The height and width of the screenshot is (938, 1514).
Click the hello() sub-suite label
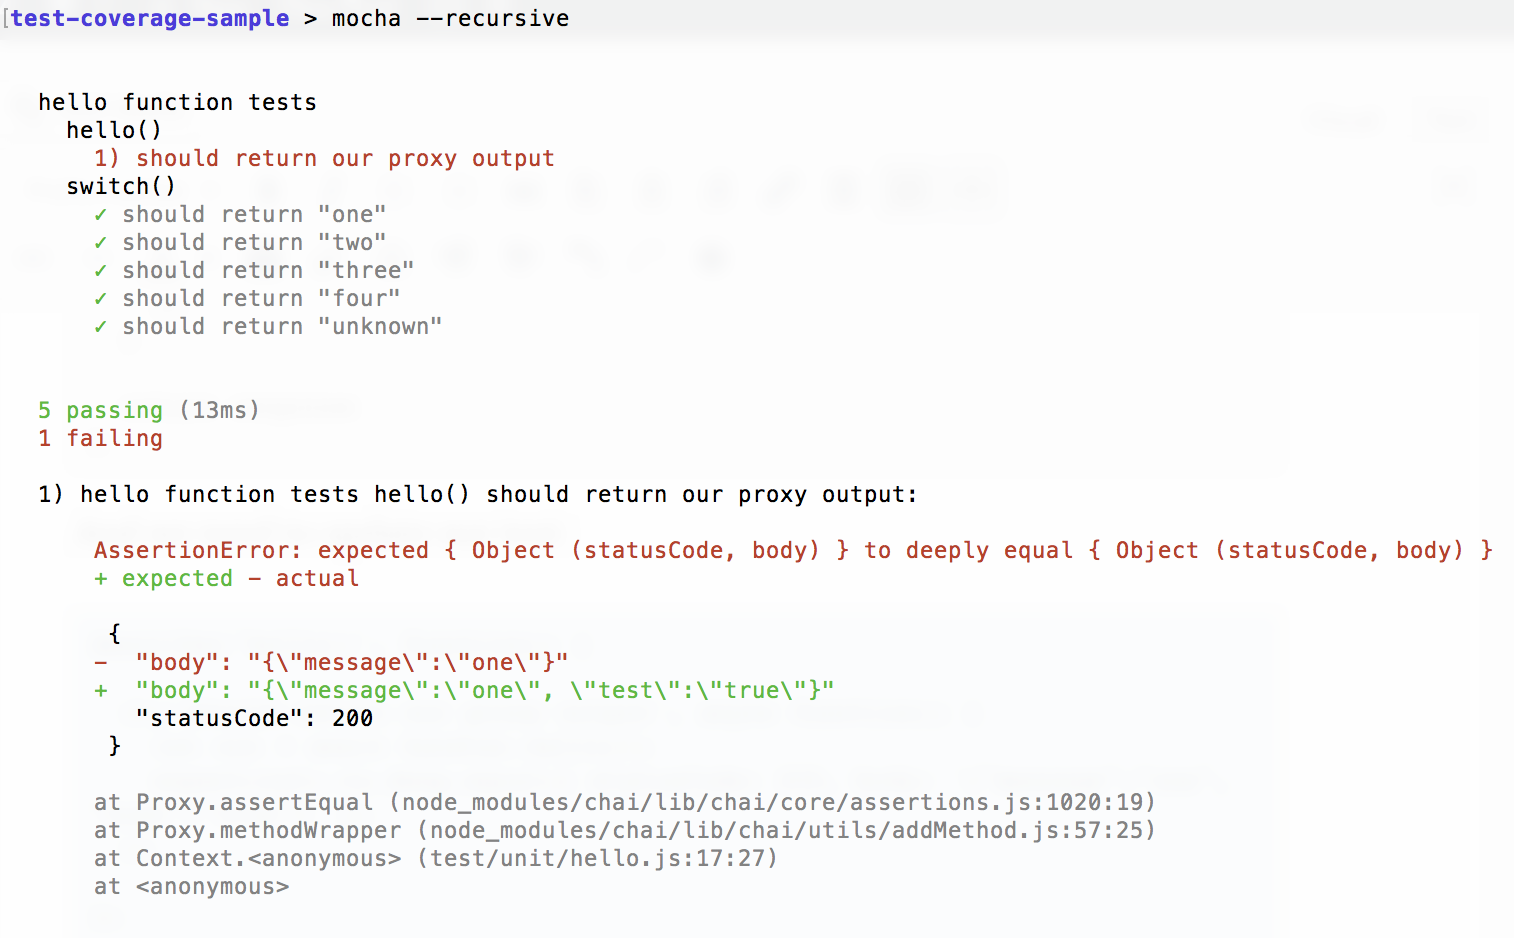click(114, 130)
